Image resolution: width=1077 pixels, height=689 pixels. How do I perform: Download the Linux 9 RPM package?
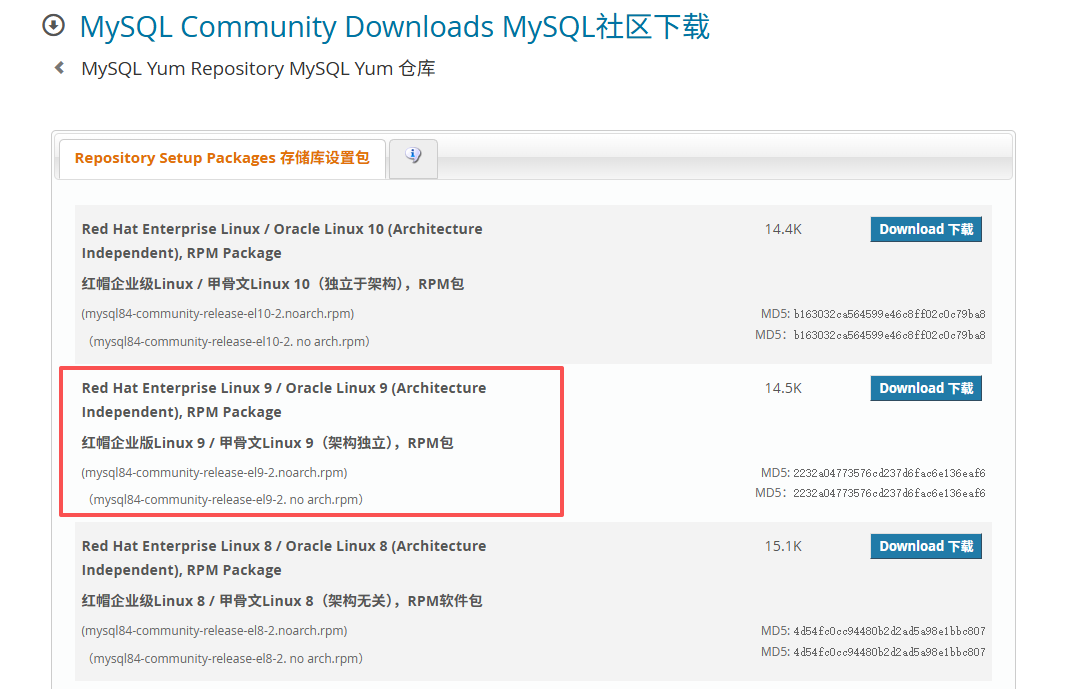[x=926, y=388]
